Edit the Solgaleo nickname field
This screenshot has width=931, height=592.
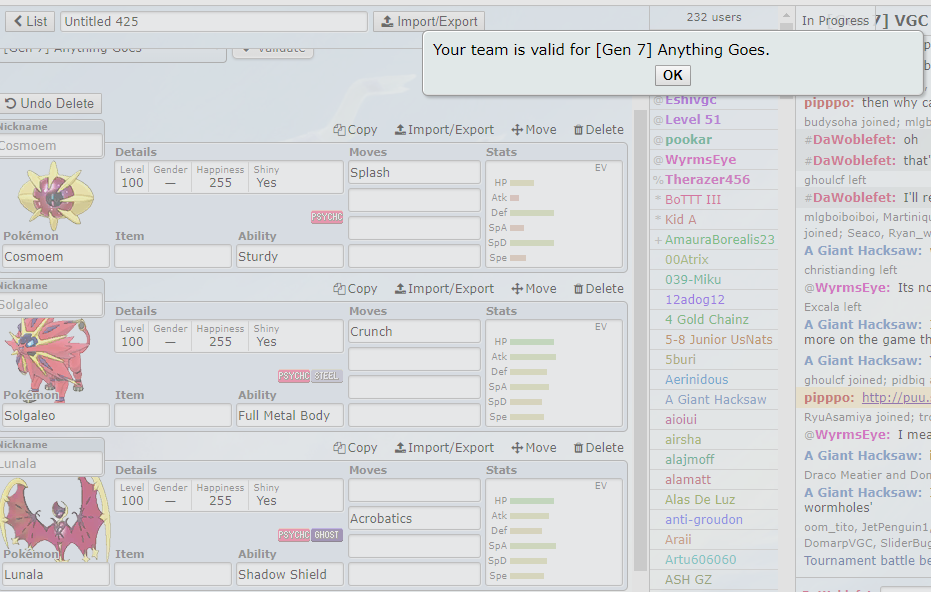(x=50, y=305)
